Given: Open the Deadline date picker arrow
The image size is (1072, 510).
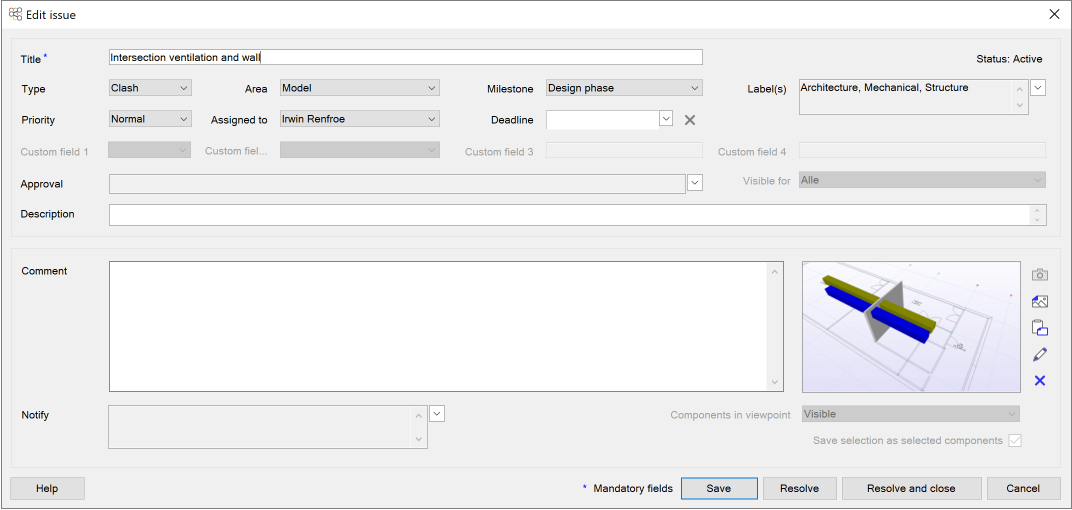Looking at the screenshot, I should point(666,119).
